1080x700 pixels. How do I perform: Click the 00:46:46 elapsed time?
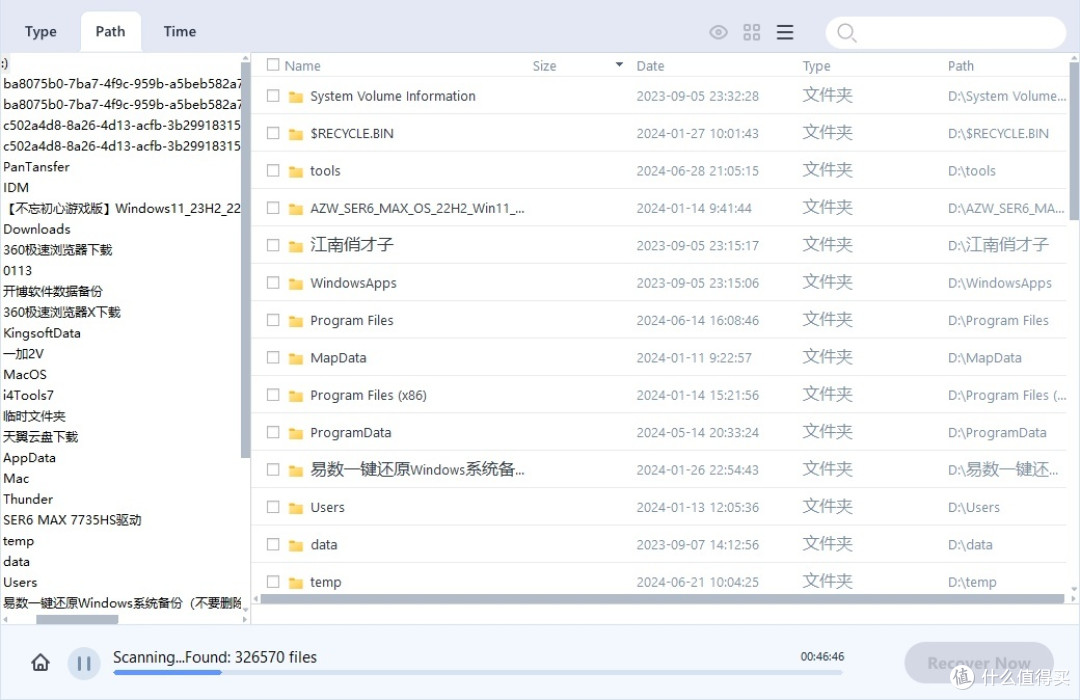point(822,657)
